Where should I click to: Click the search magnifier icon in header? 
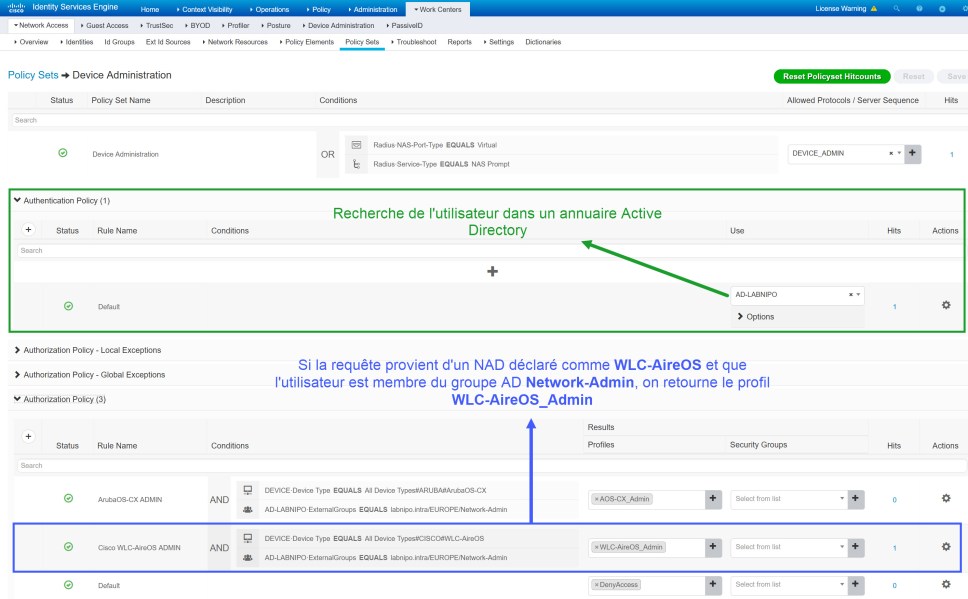tap(896, 8)
